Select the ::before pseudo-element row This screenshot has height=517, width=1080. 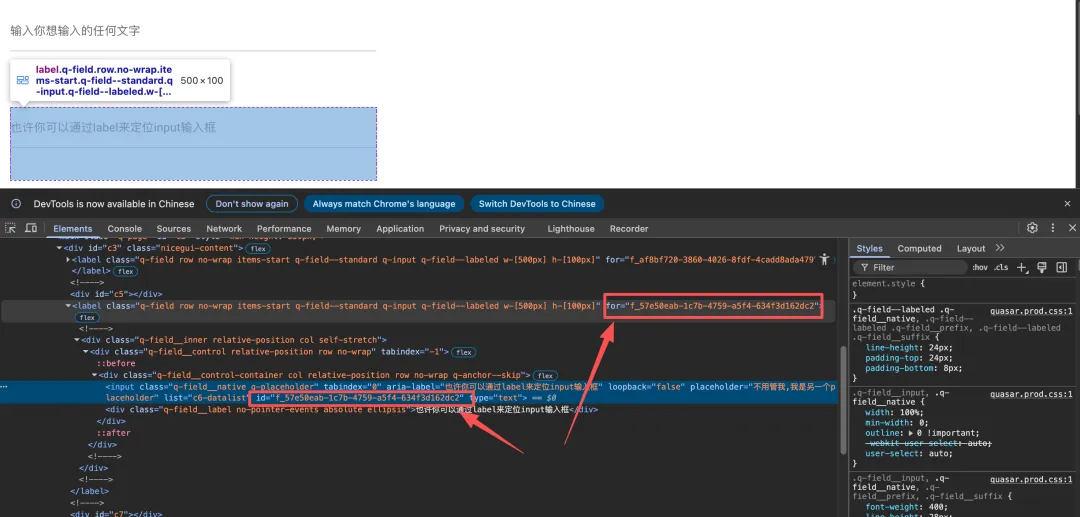116,363
